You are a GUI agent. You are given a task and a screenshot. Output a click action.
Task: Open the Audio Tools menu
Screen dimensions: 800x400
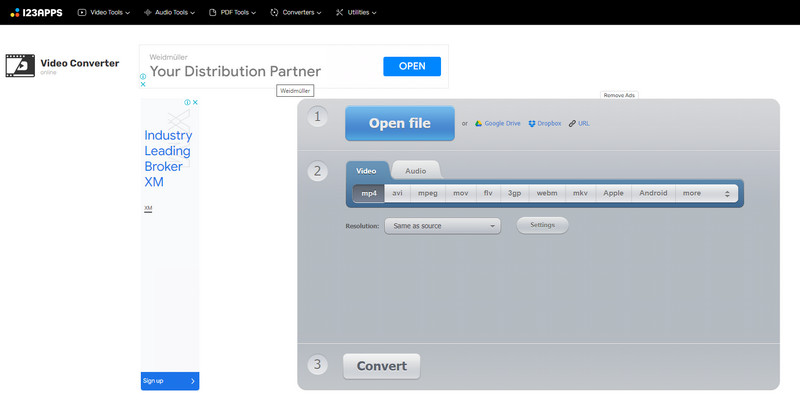[x=172, y=12]
